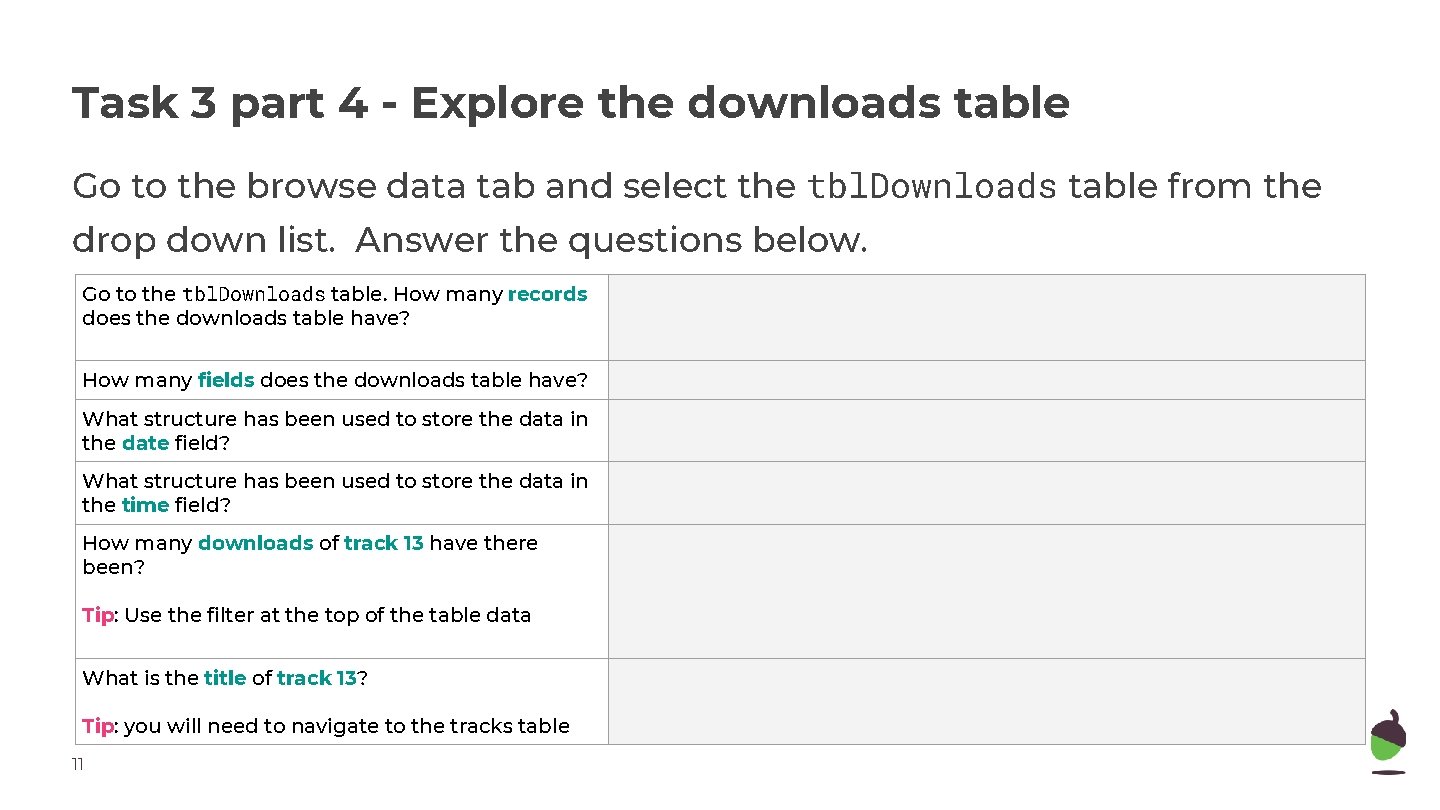Click the slide title about the downloads table
This screenshot has height=810, width=1440.
point(571,103)
